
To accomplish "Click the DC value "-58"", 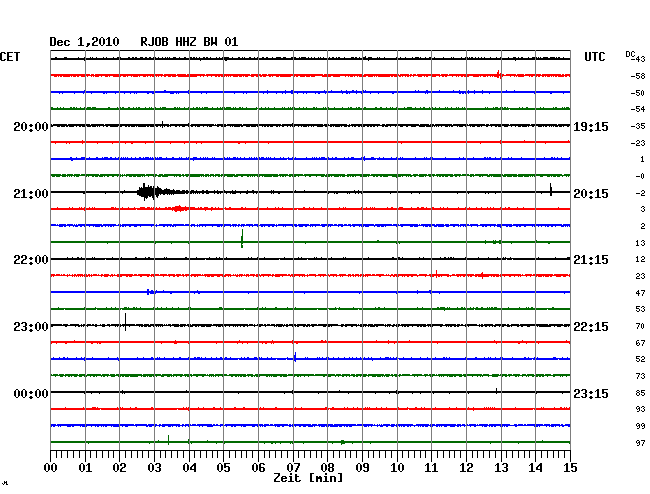I will 638,76.
